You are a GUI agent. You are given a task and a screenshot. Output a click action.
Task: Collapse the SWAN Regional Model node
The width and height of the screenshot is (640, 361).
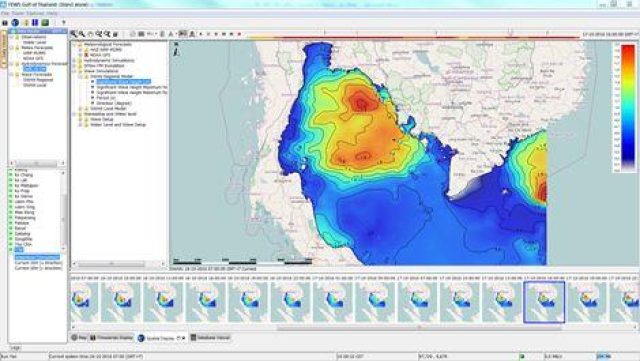tap(80, 76)
